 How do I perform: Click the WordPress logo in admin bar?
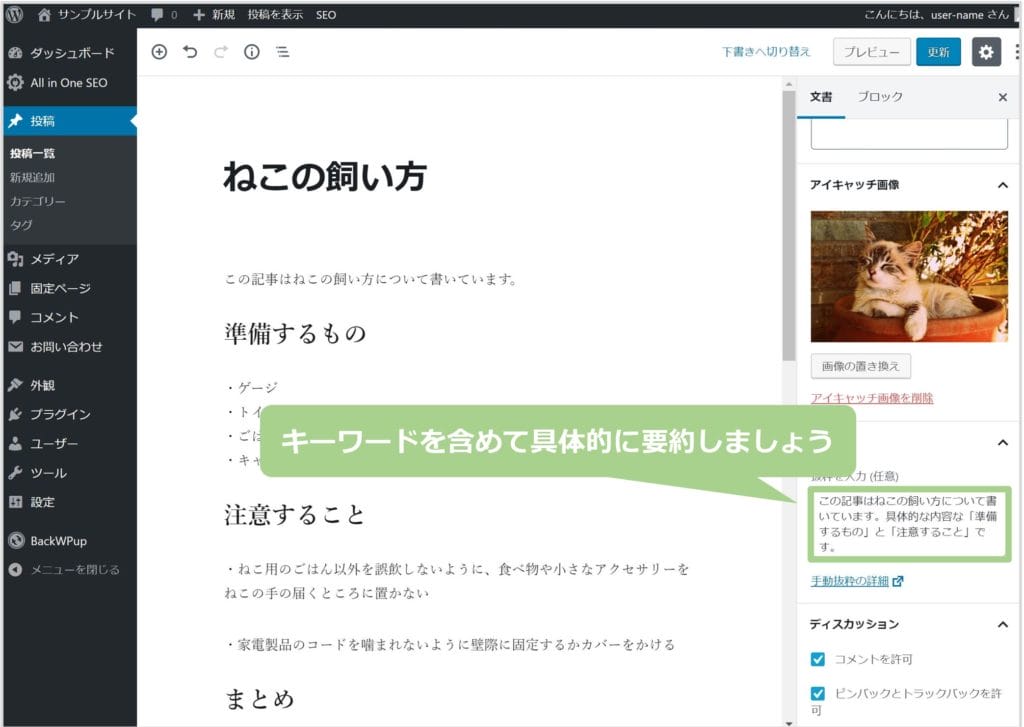[15, 15]
